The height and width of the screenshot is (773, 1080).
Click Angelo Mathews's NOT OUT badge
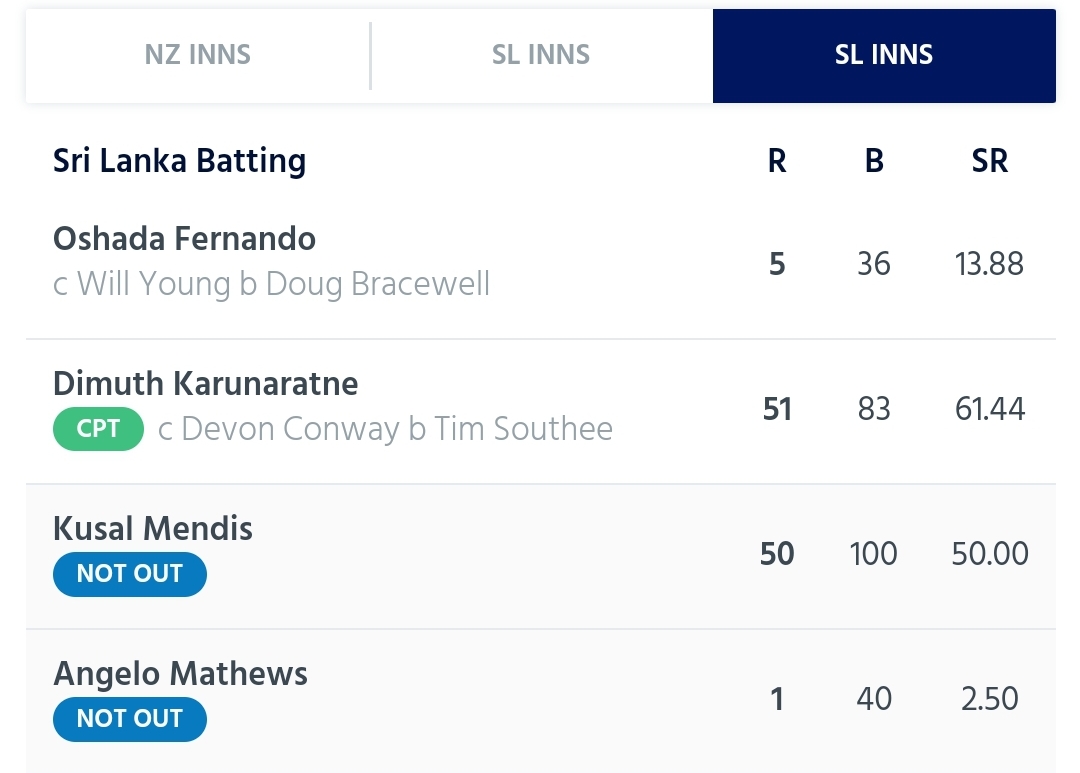coord(129,719)
